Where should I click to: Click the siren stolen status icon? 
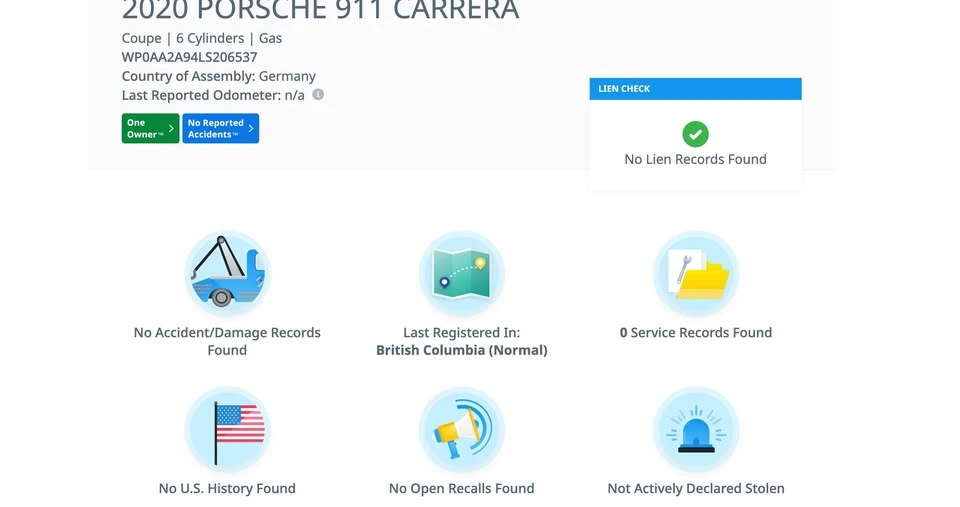(x=696, y=430)
